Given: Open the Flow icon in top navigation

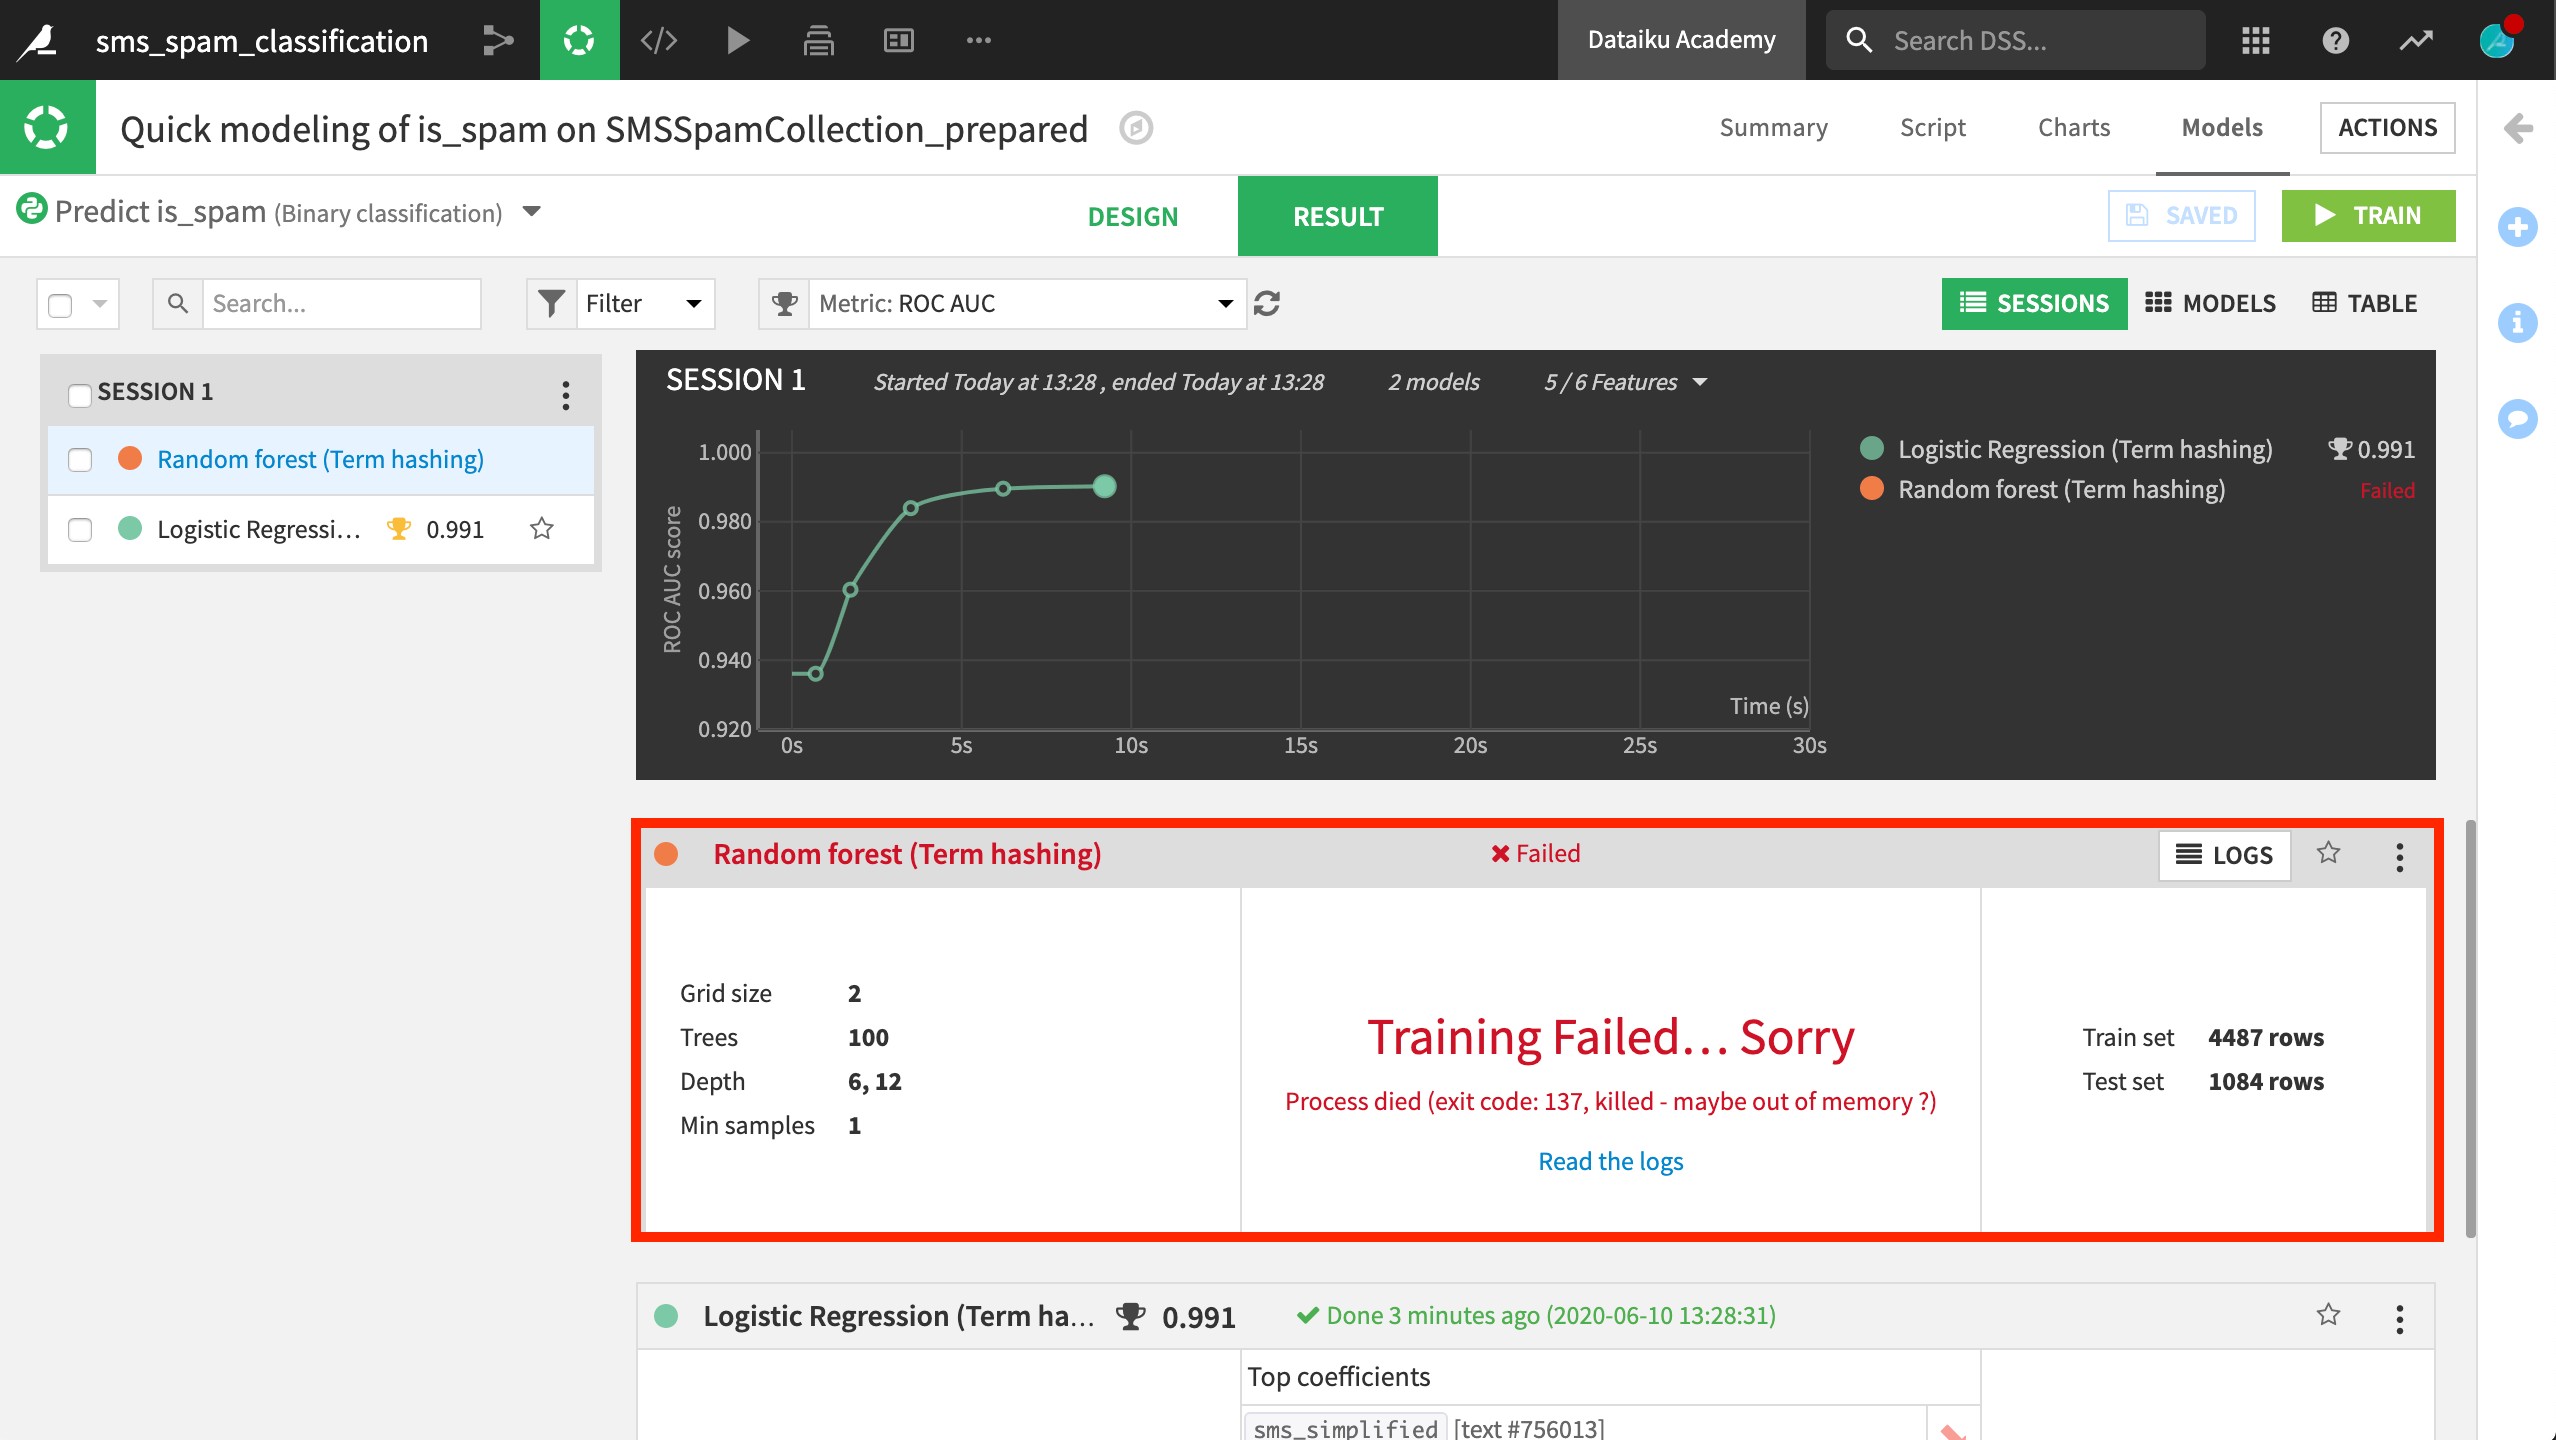Looking at the screenshot, I should [497, 40].
